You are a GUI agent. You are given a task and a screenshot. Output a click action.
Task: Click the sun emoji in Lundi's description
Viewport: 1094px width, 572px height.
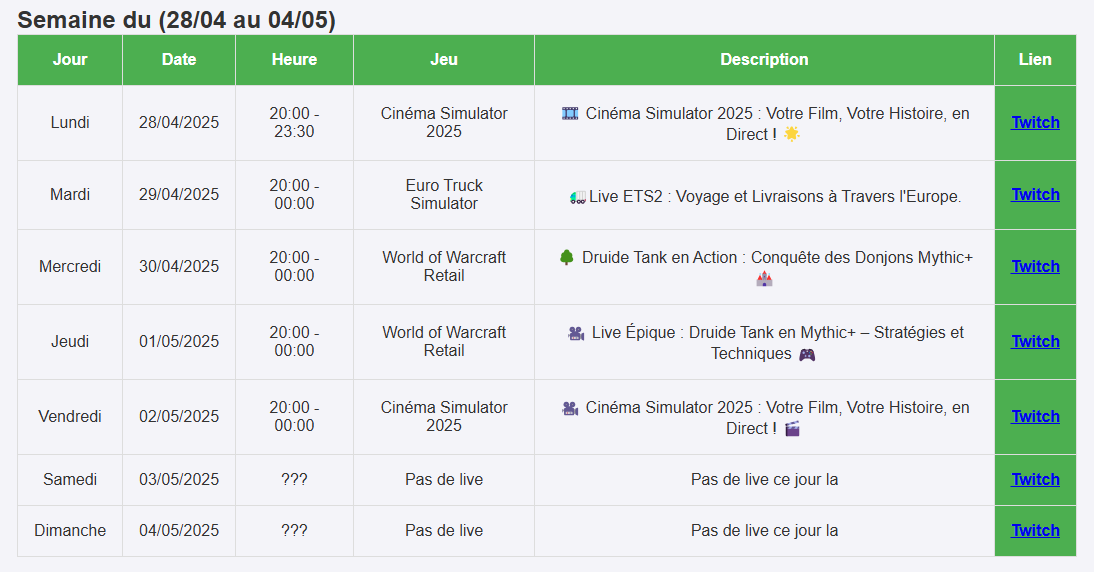[x=792, y=134]
